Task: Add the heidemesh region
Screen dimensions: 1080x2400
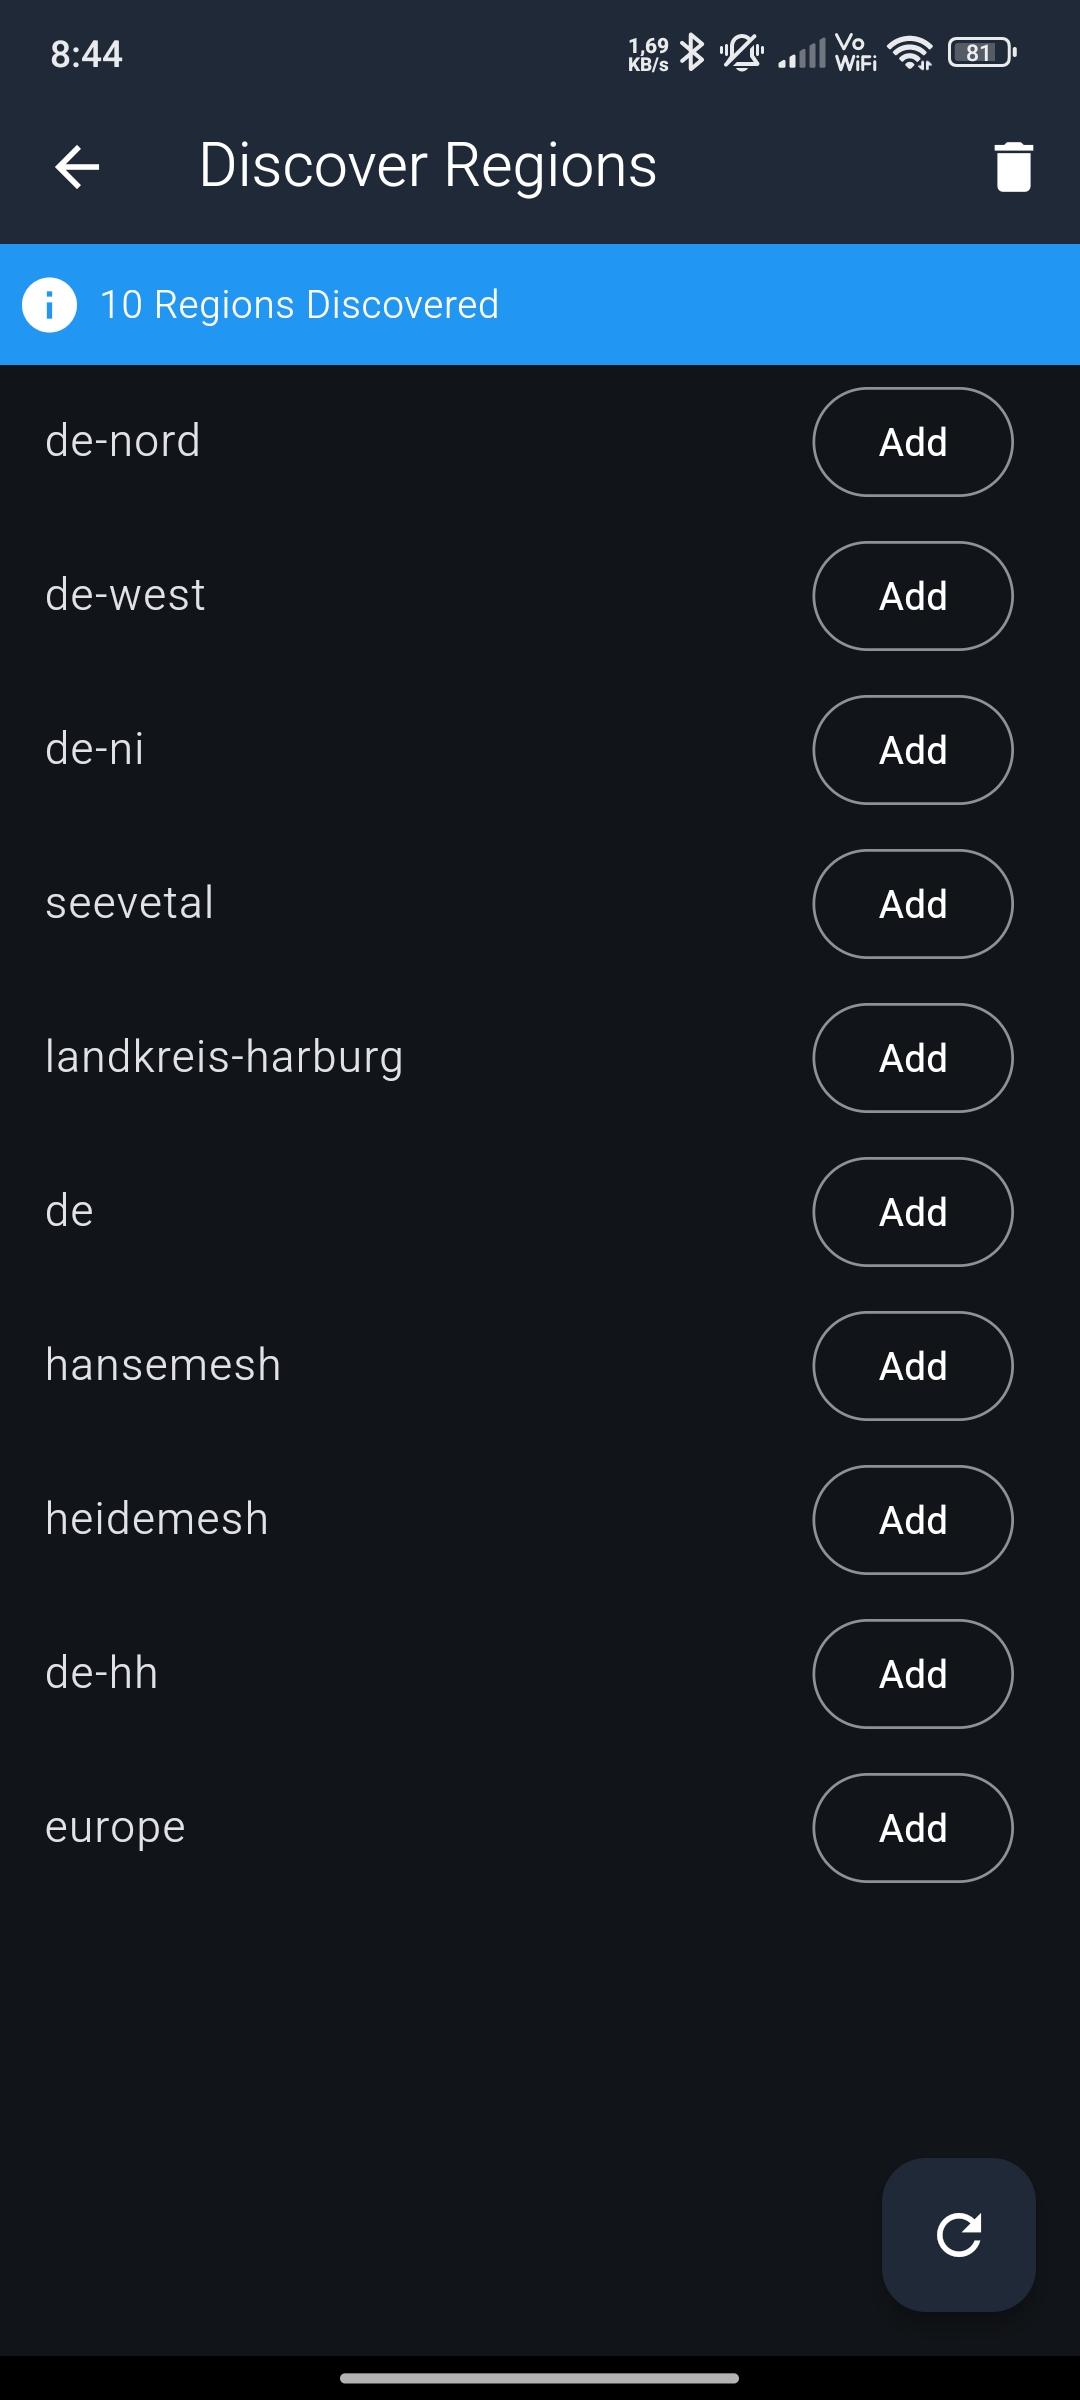Action: click(x=912, y=1520)
